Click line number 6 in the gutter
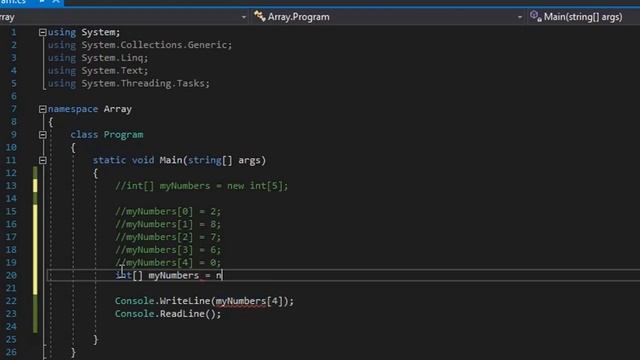This screenshot has width=640, height=360. coord(13,96)
